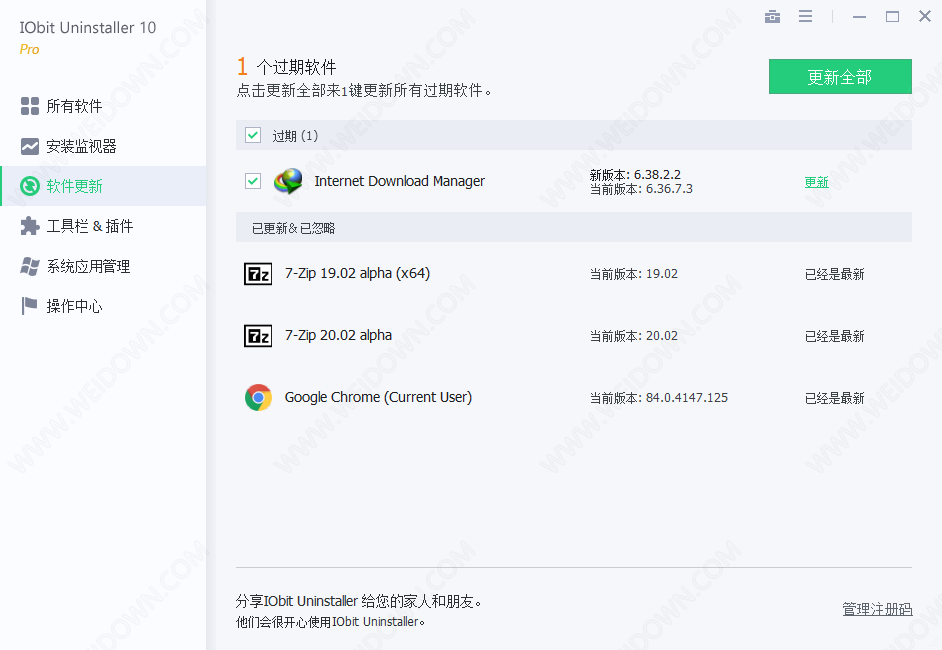
Task: Click the 7-Zip 20.02 alpha icon
Action: click(258, 336)
